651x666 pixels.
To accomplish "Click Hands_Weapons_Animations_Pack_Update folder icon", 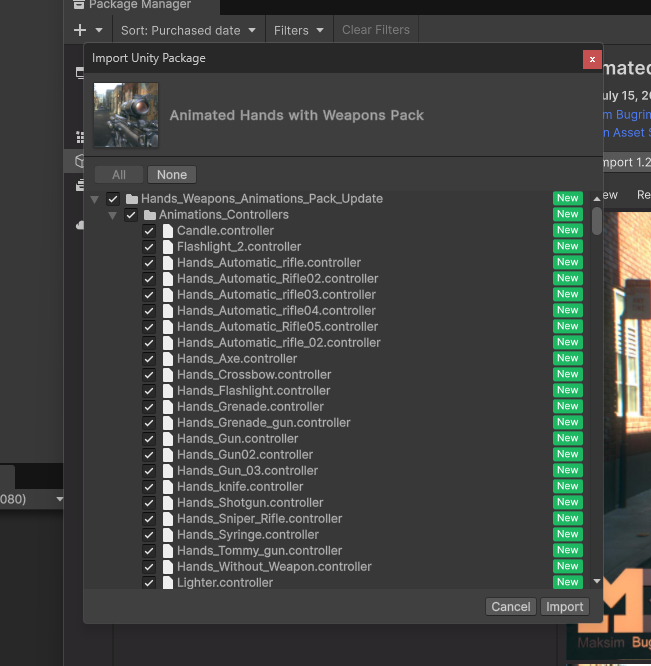I will 132,199.
